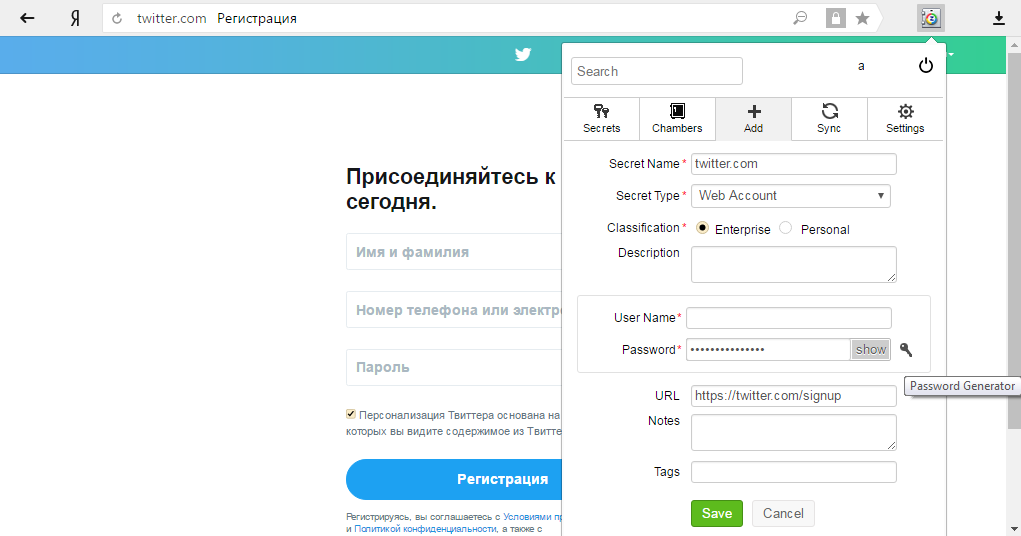Click the Description text area

[x=793, y=264]
